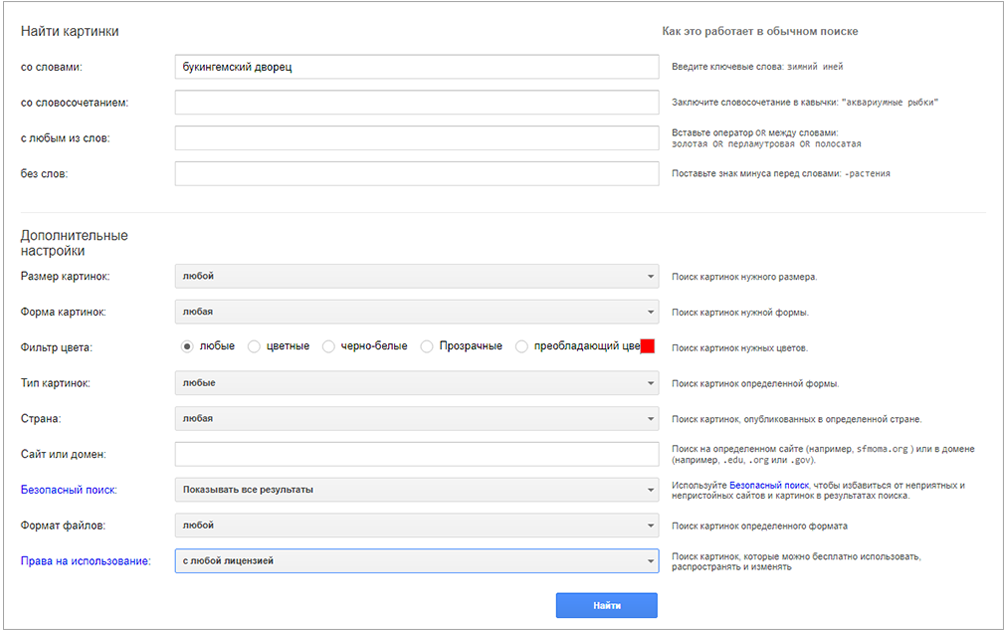Expand the «Форма картинок» dropdown
Image resolution: width=1006 pixels, height=632 pixels.
(416, 312)
